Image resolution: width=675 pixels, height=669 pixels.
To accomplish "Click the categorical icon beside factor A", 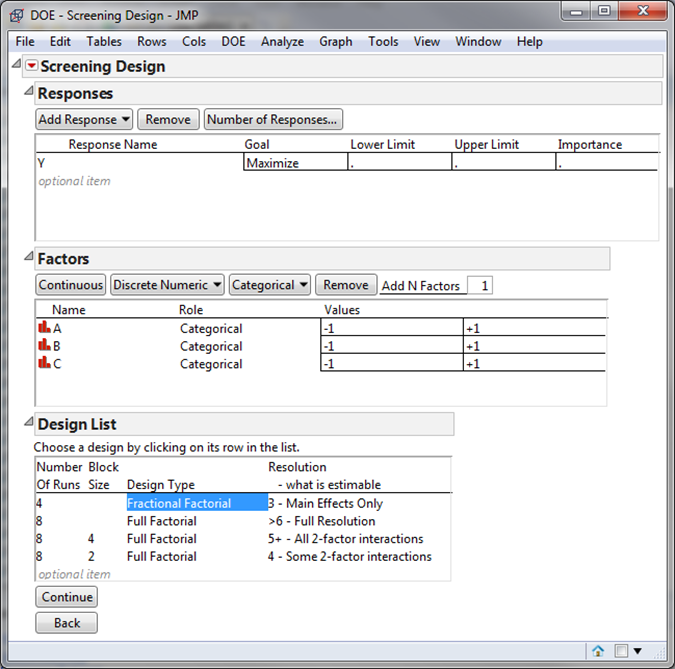I will tap(43, 328).
